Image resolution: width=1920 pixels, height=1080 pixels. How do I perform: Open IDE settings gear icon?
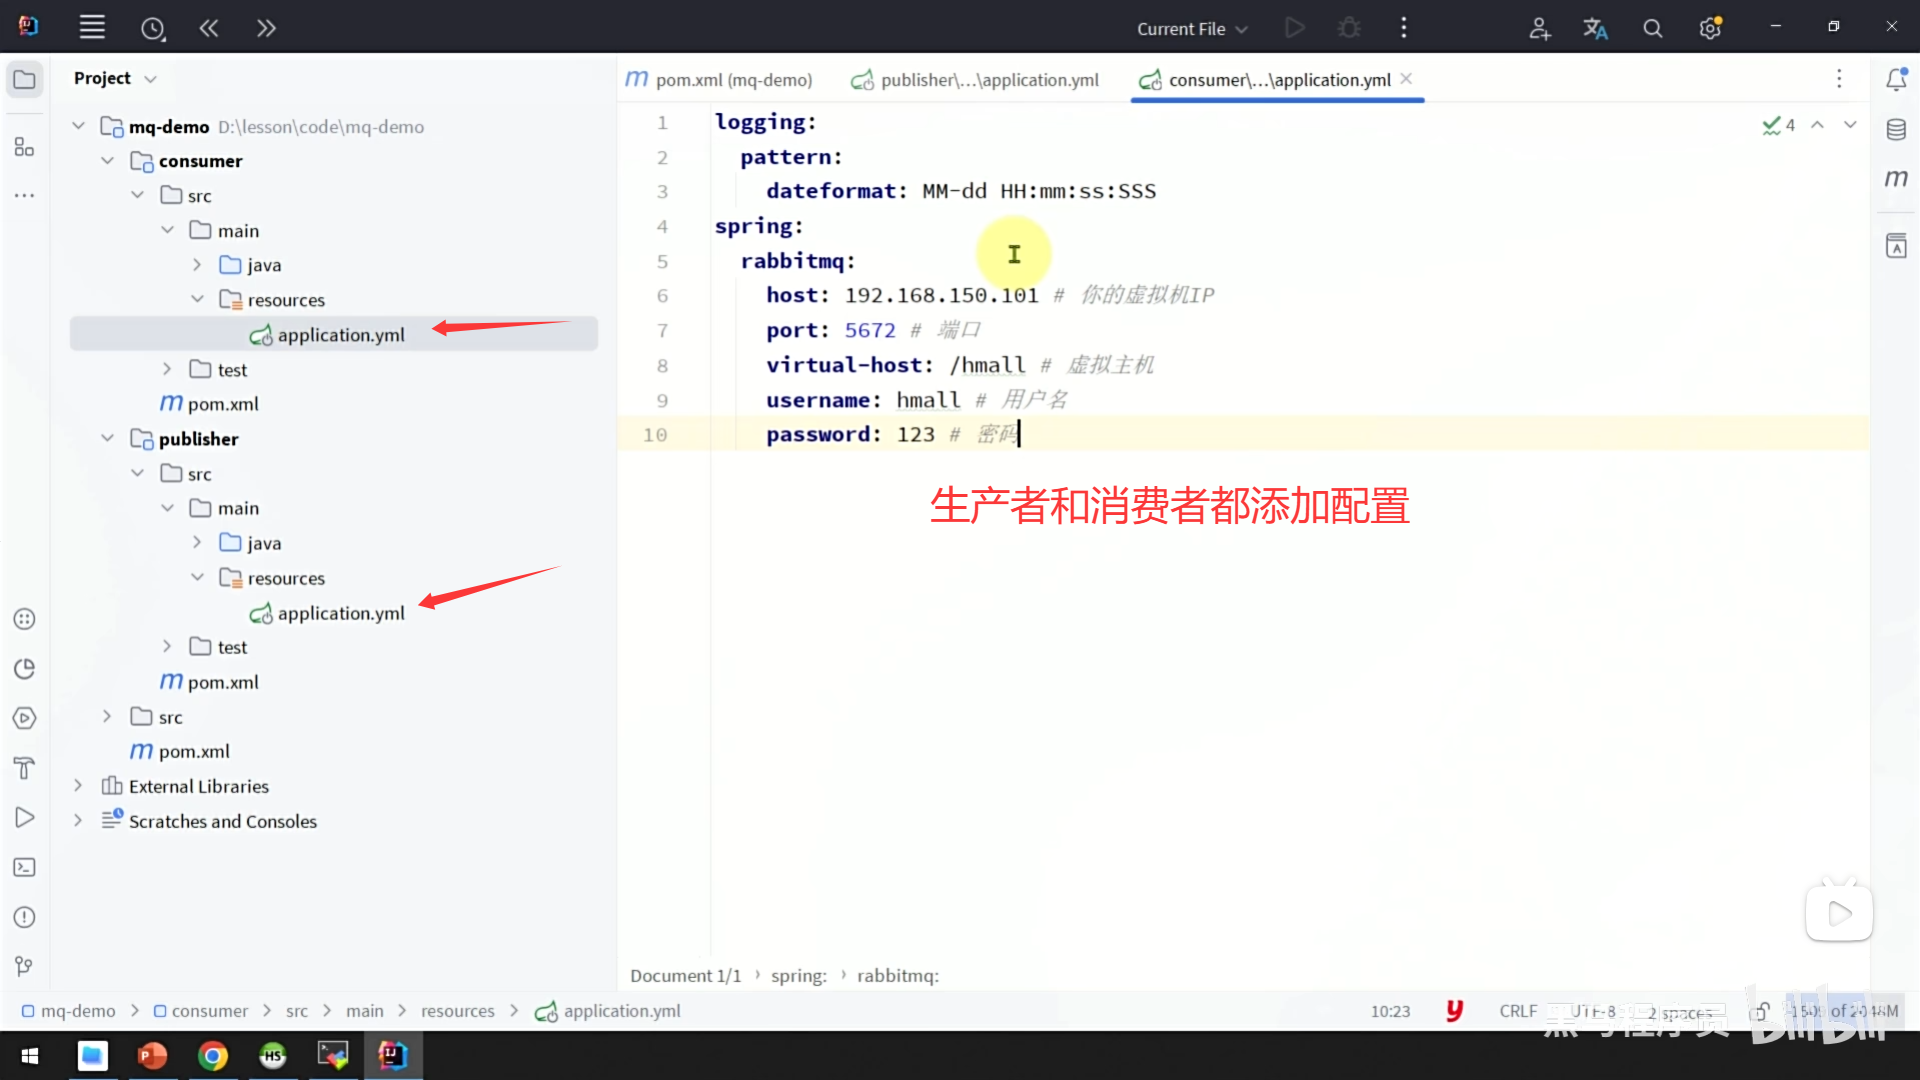click(x=1710, y=28)
